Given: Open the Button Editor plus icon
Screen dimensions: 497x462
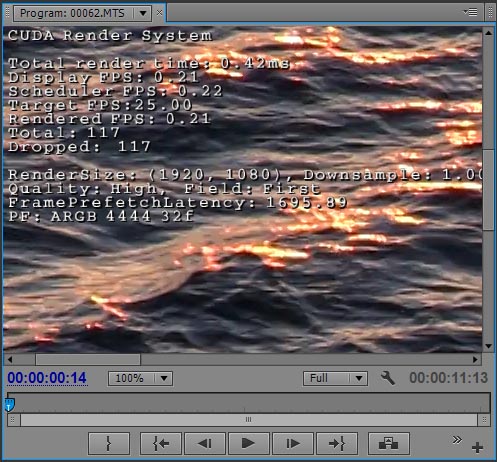Looking at the screenshot, I should click(477, 447).
